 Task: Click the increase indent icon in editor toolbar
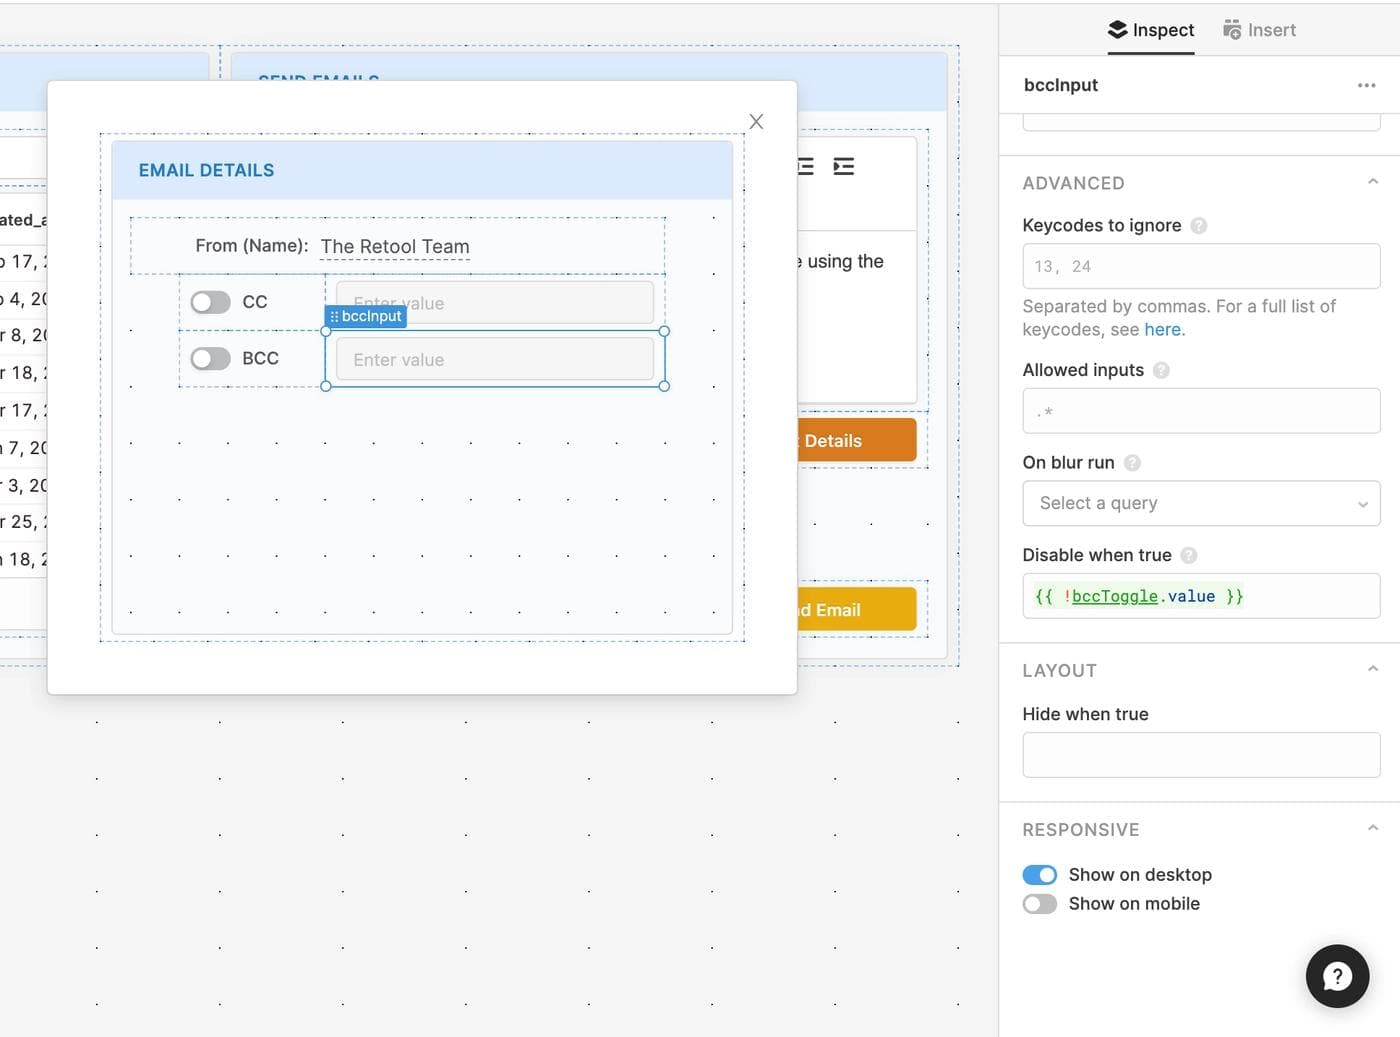click(844, 167)
